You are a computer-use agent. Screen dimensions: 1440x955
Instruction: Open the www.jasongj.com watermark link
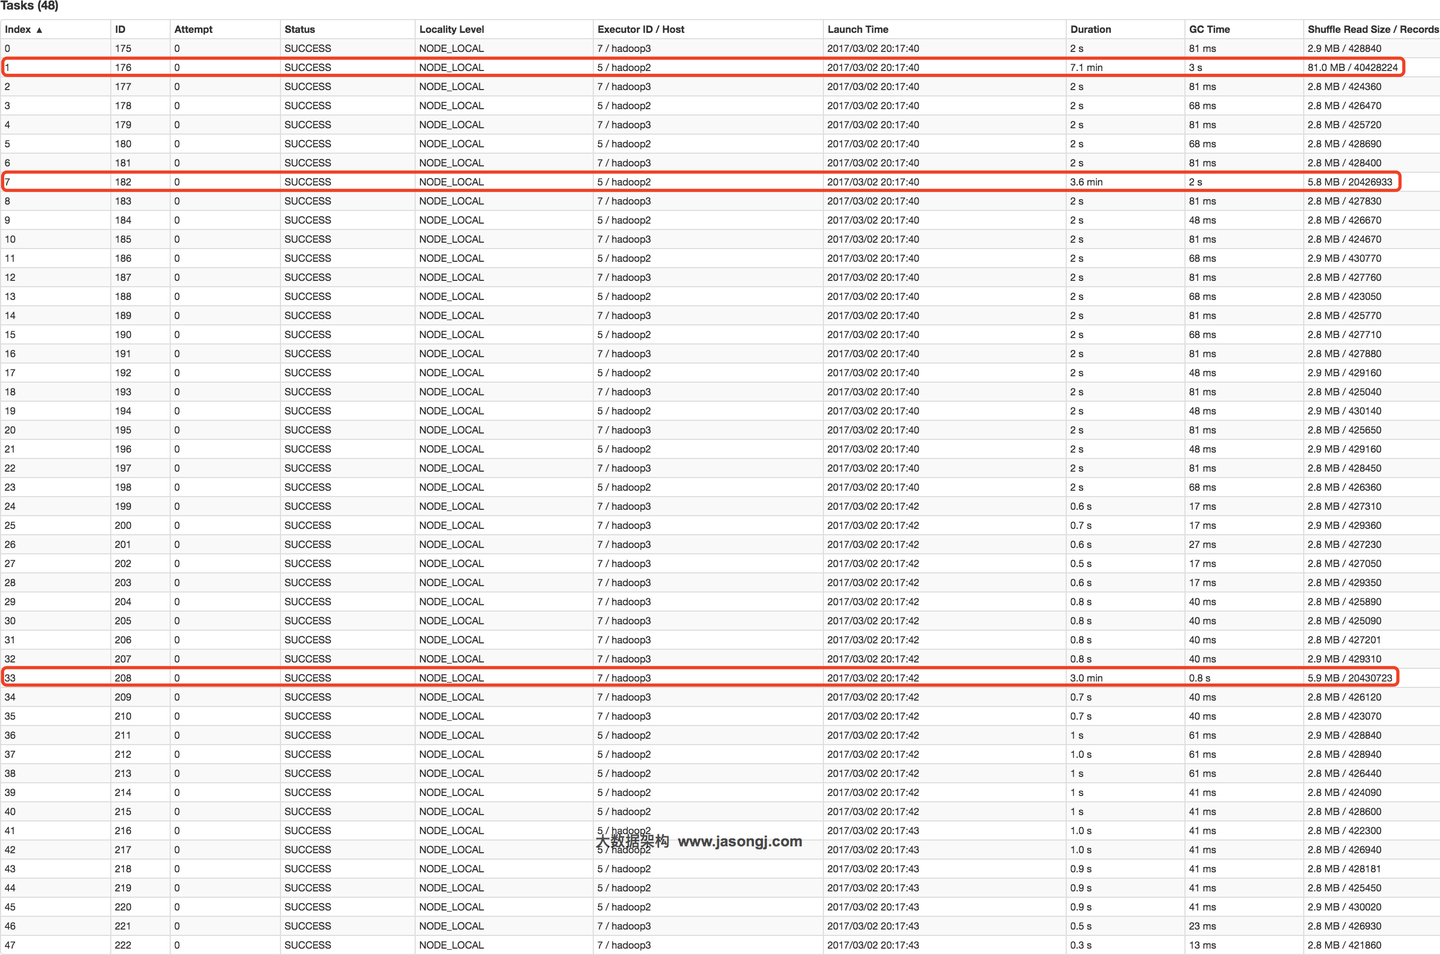point(740,841)
